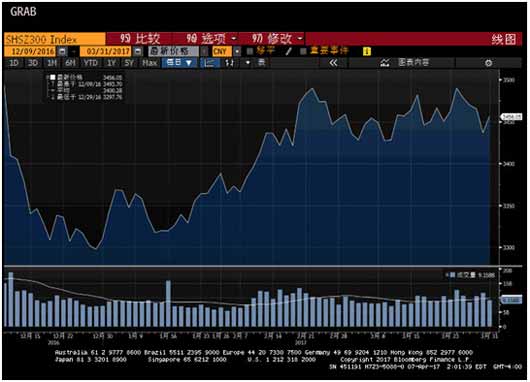Open the end date calendar picker icon

(138, 51)
